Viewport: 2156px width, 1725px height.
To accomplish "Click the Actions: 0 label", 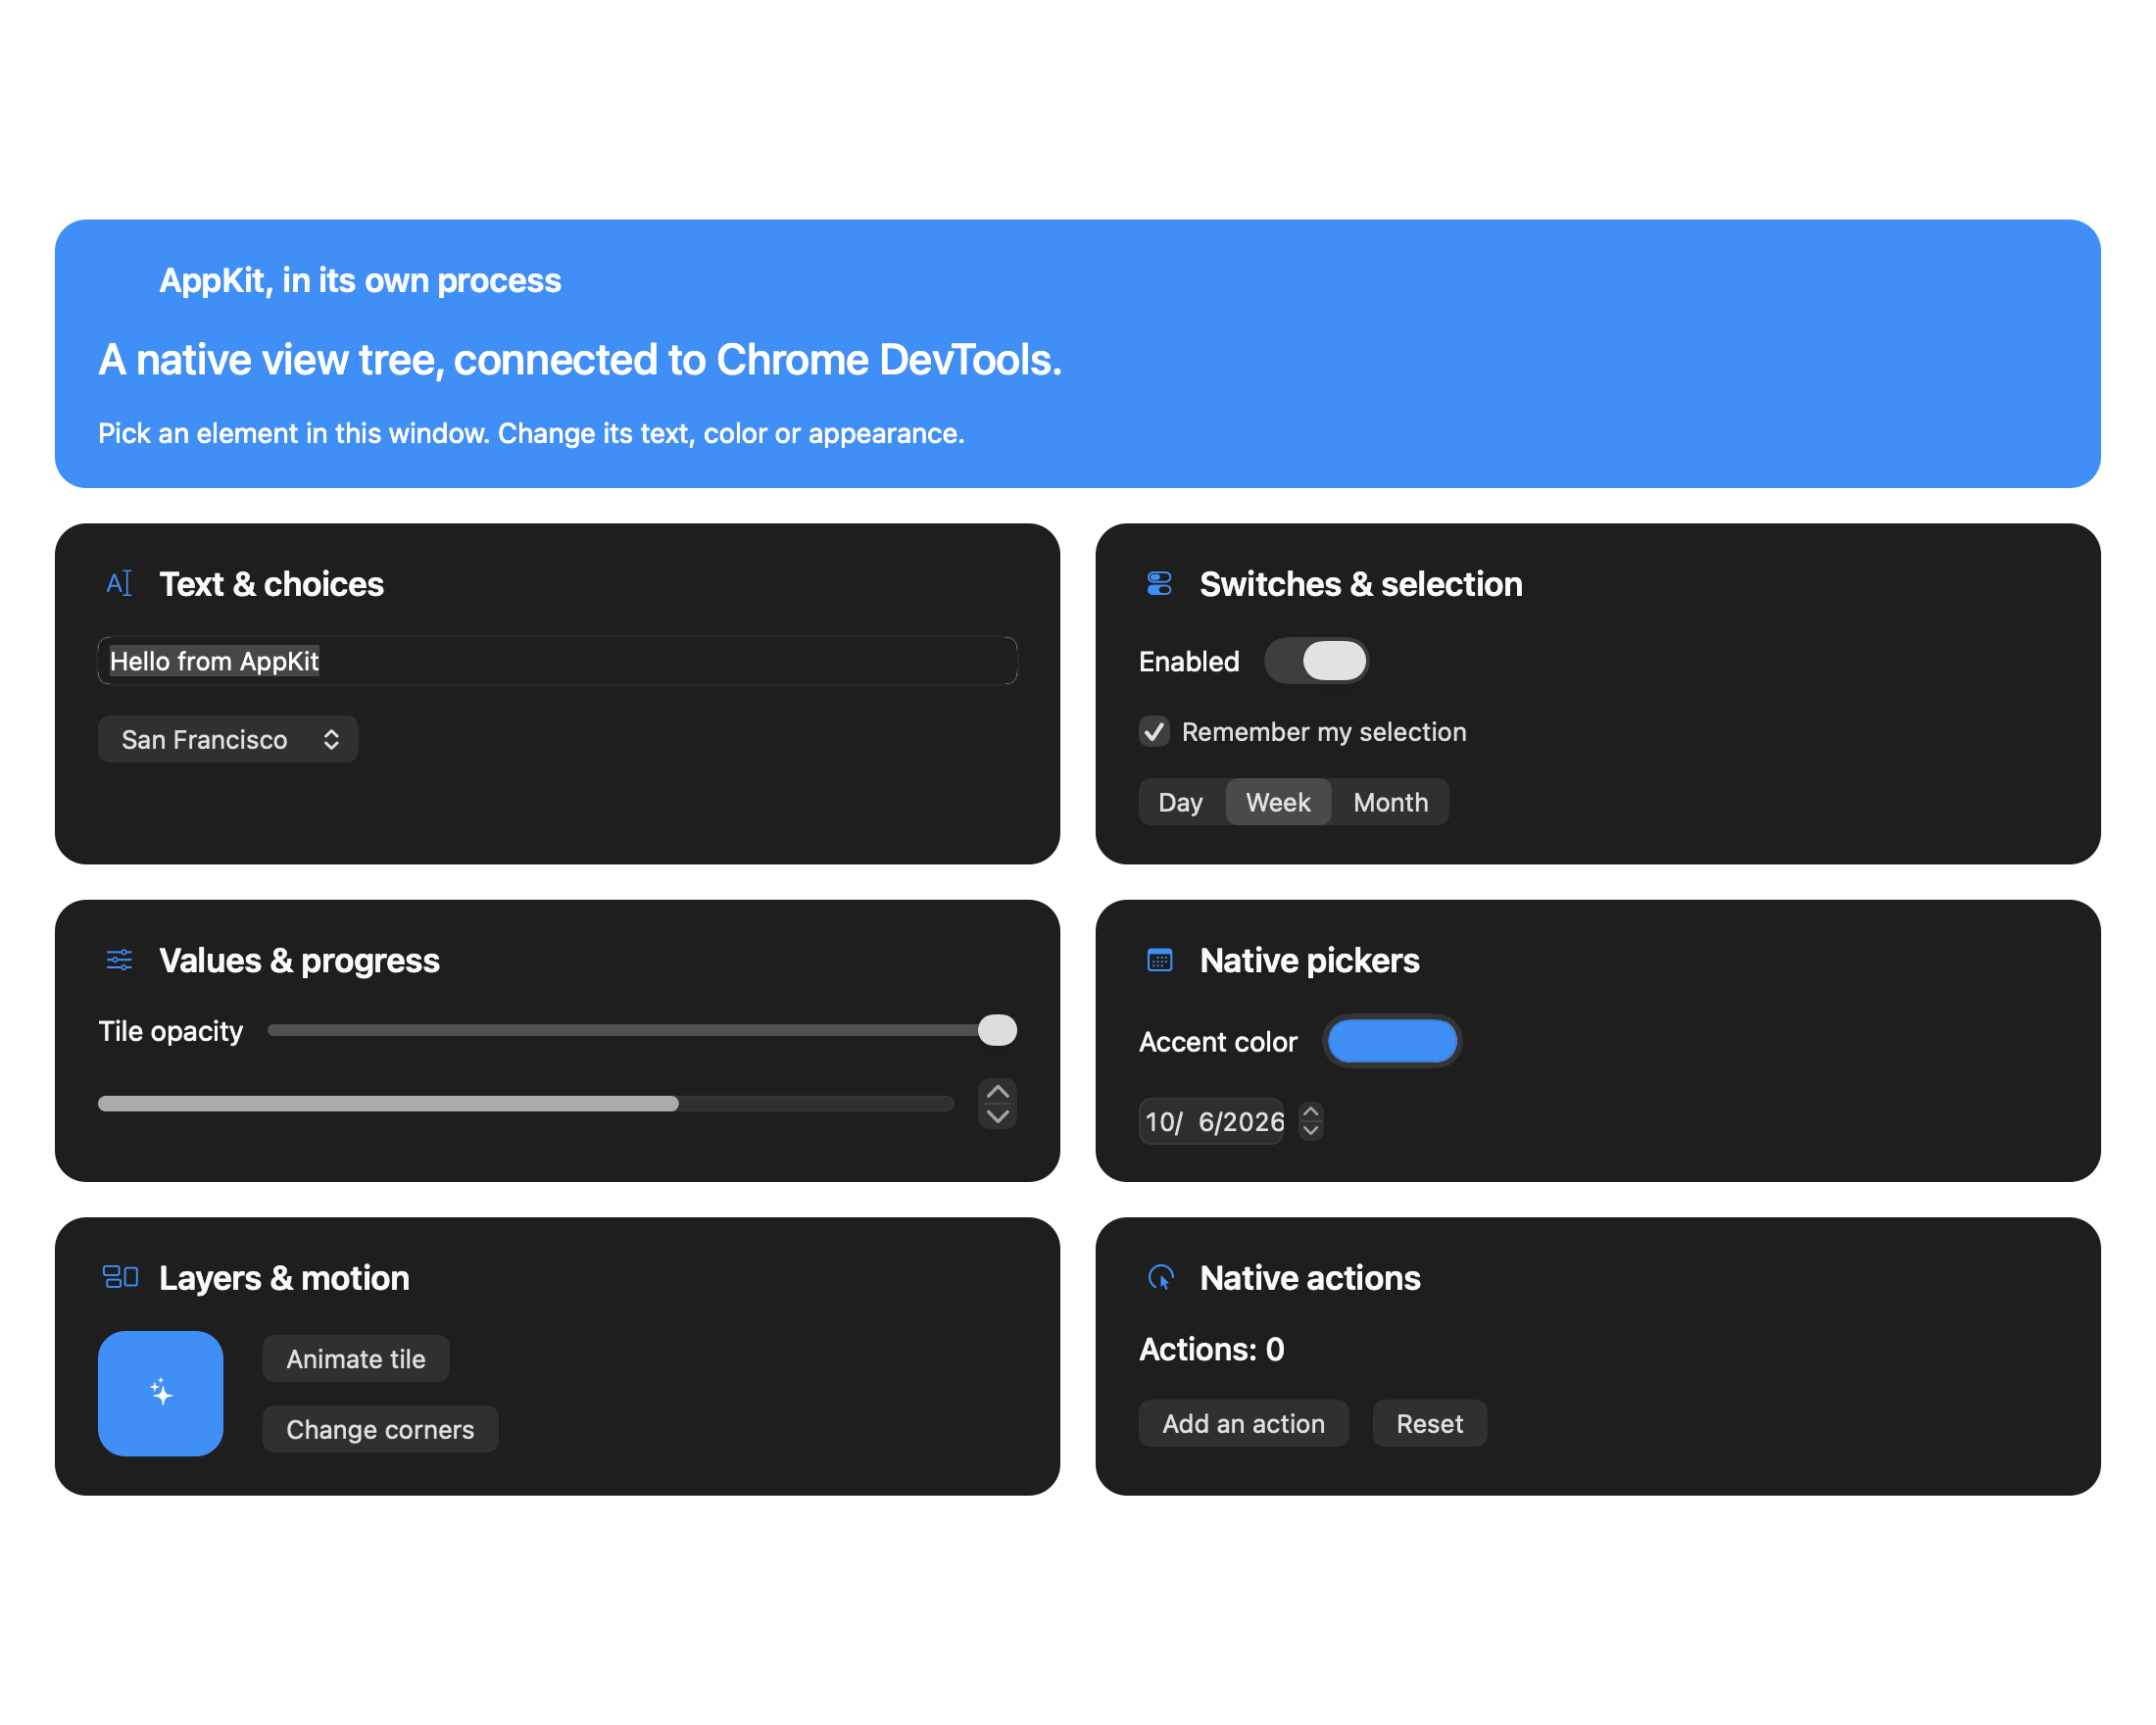I will click(1211, 1349).
